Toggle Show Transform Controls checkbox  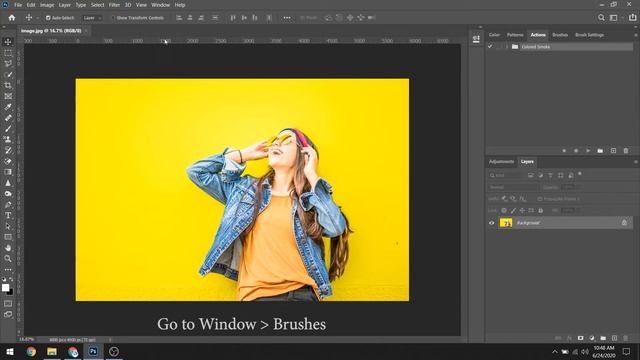[113, 18]
